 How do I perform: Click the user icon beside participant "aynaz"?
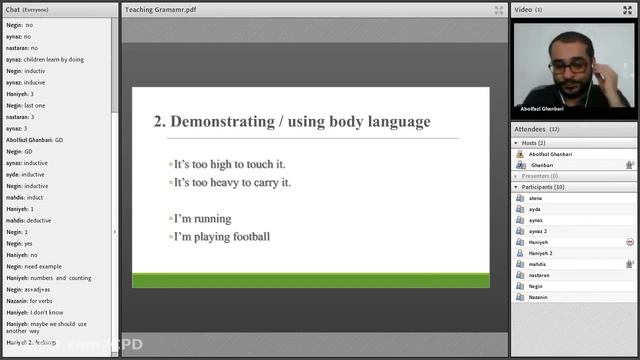(x=520, y=220)
